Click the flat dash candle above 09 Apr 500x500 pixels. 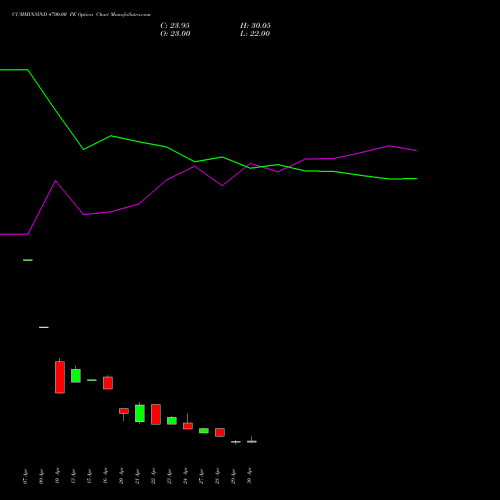[44, 327]
